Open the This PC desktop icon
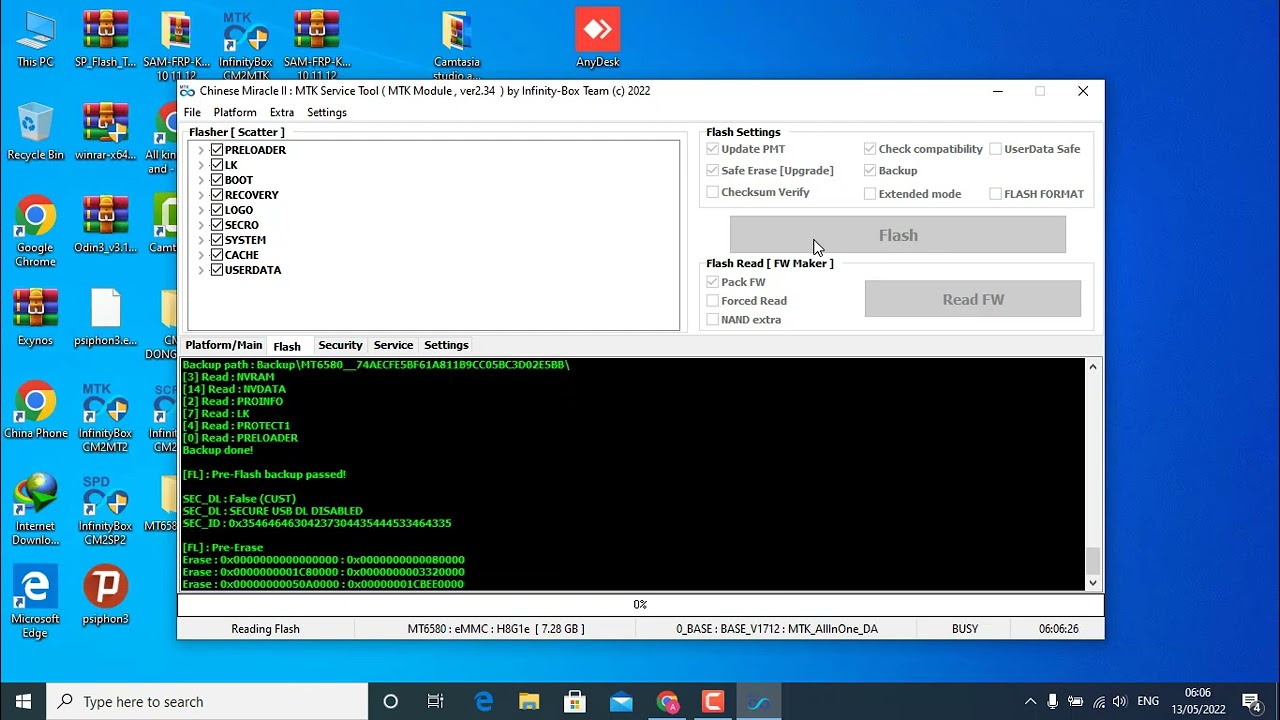Viewport: 1280px width, 720px height. point(35,39)
